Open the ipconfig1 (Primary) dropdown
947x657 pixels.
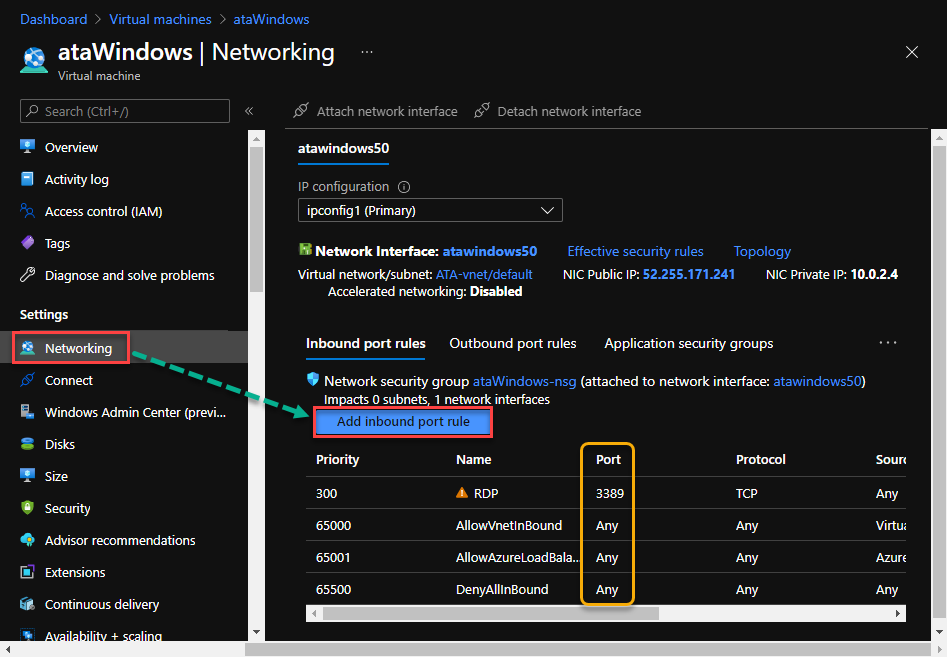(x=430, y=210)
